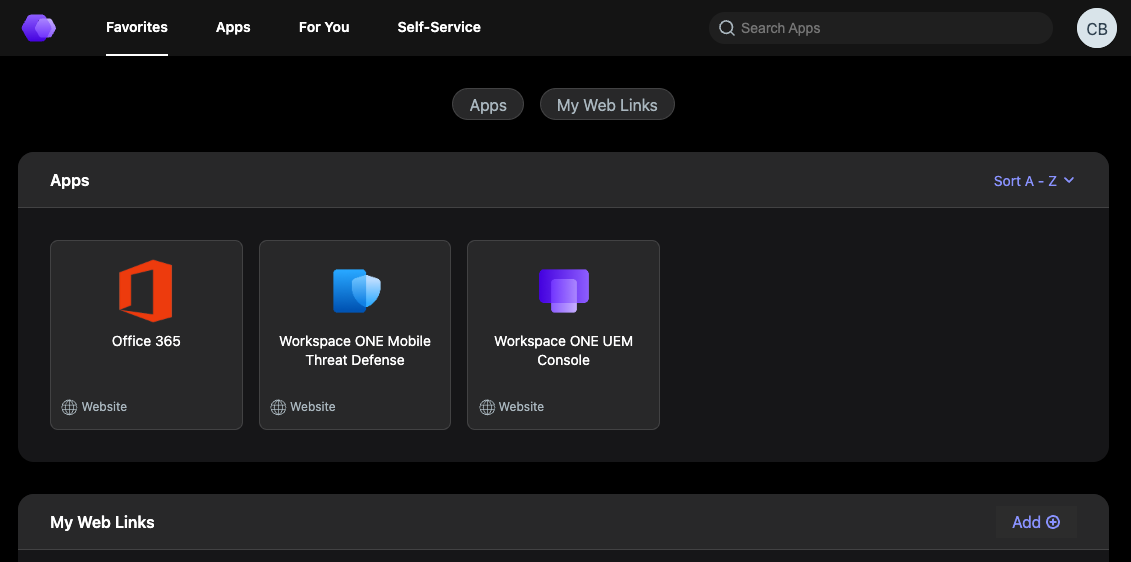Open the Self-Service tab
The width and height of the screenshot is (1131, 562).
(439, 27)
